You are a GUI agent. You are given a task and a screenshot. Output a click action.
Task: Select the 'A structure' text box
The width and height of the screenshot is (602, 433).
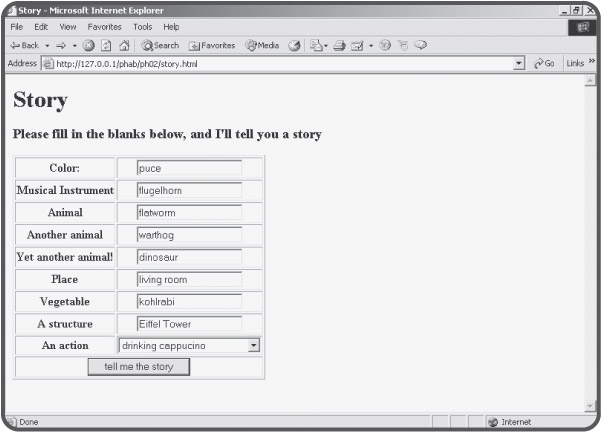click(x=189, y=324)
